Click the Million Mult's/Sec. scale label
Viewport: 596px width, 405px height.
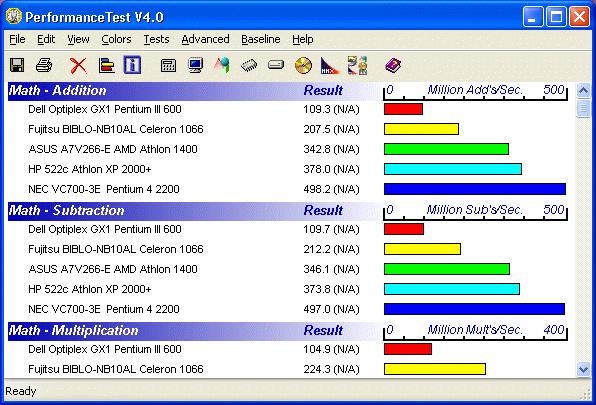(x=475, y=330)
